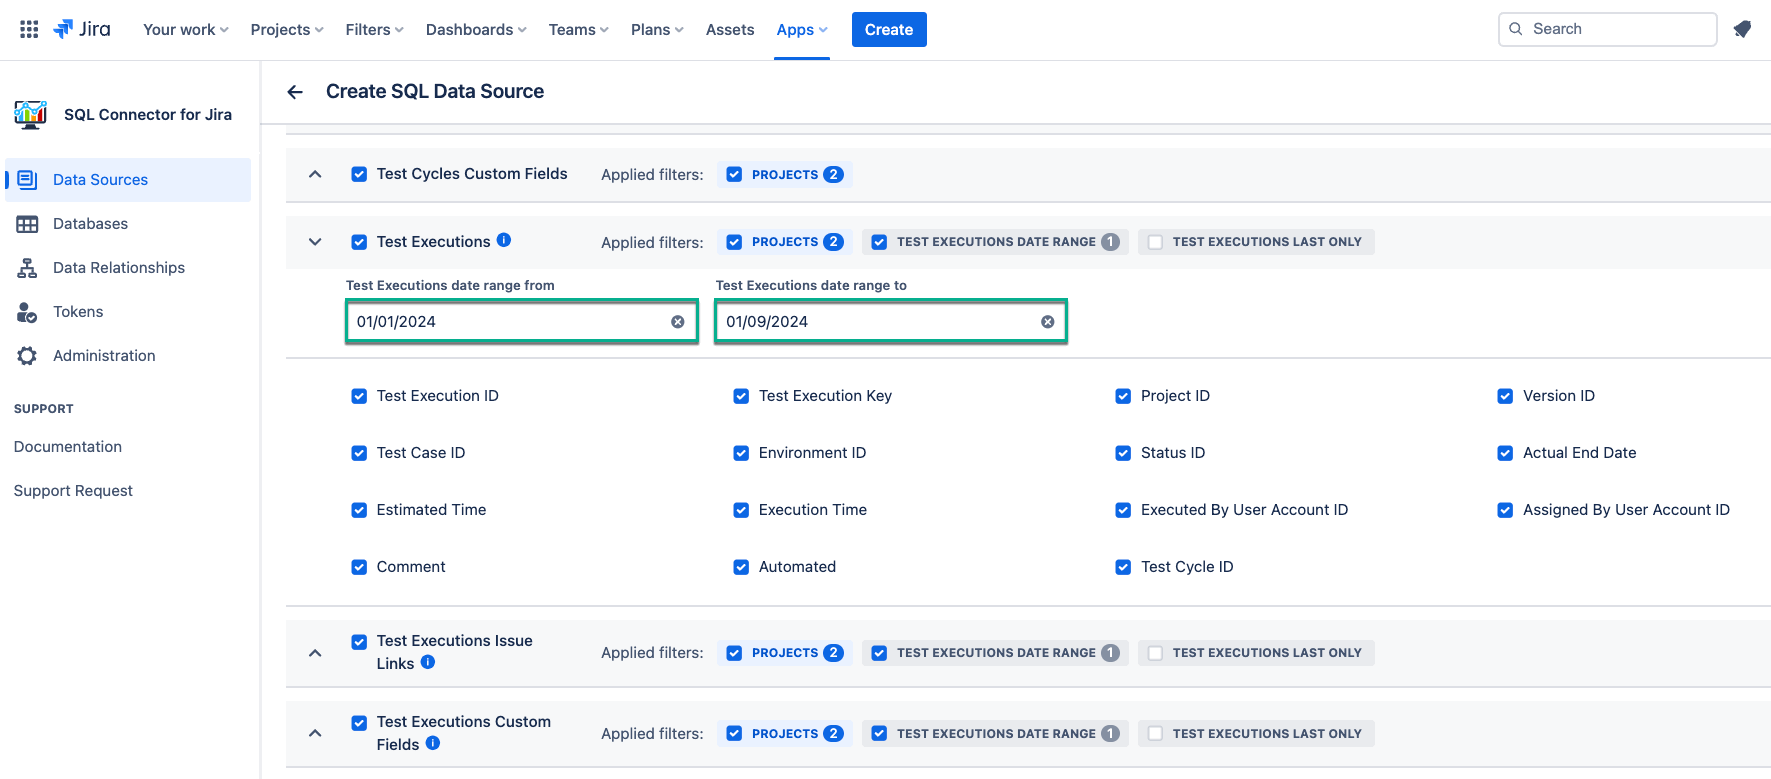1771x779 pixels.
Task: Collapse the Test Executions section
Action: [315, 242]
